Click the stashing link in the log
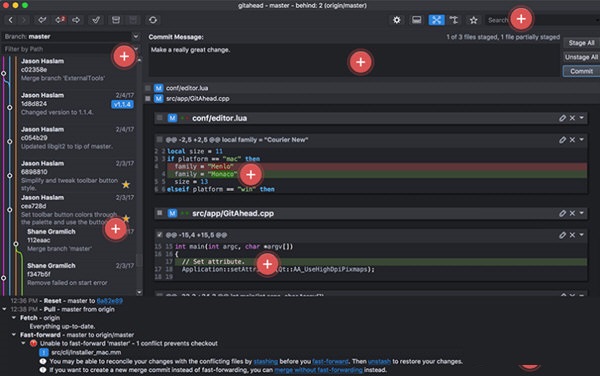 266,361
